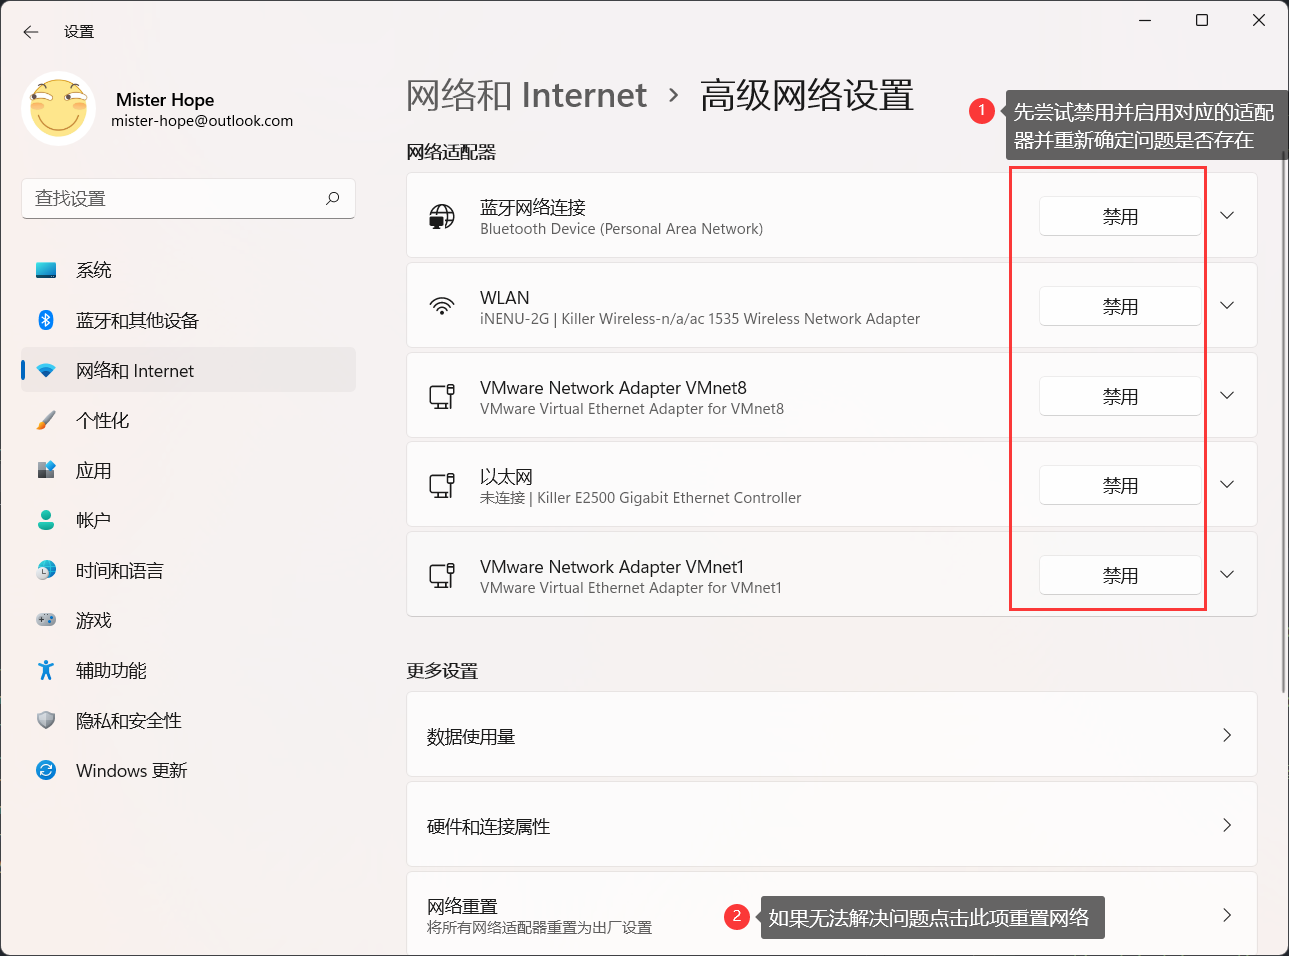Select 网络和 Internet in sidebar
Viewport: 1289px width, 956px height.
pos(188,370)
